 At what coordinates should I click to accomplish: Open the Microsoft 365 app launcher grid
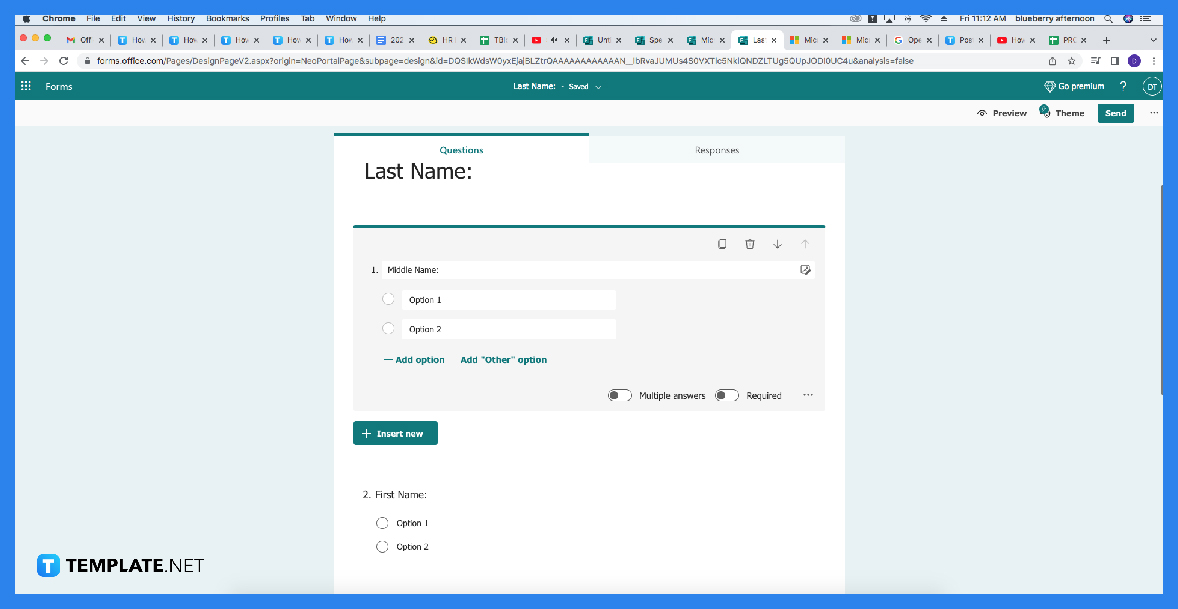24,86
